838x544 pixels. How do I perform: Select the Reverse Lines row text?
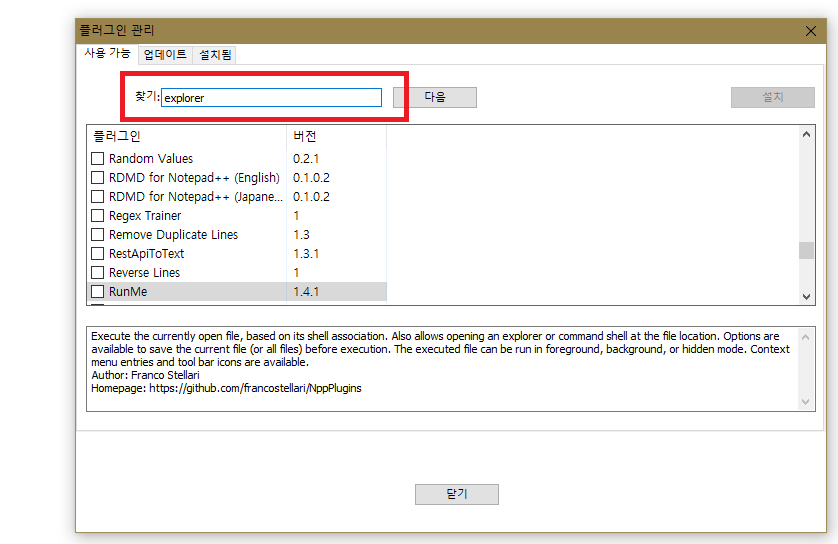144,273
